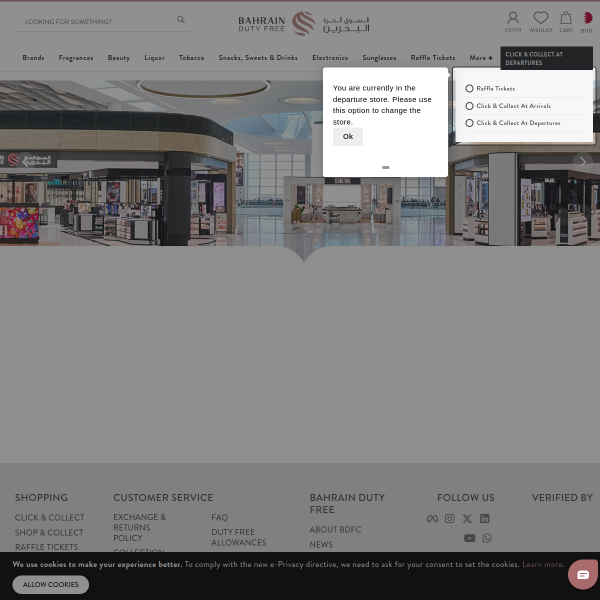
Task: Open the Electronics menu
Action: pyautogui.click(x=330, y=58)
